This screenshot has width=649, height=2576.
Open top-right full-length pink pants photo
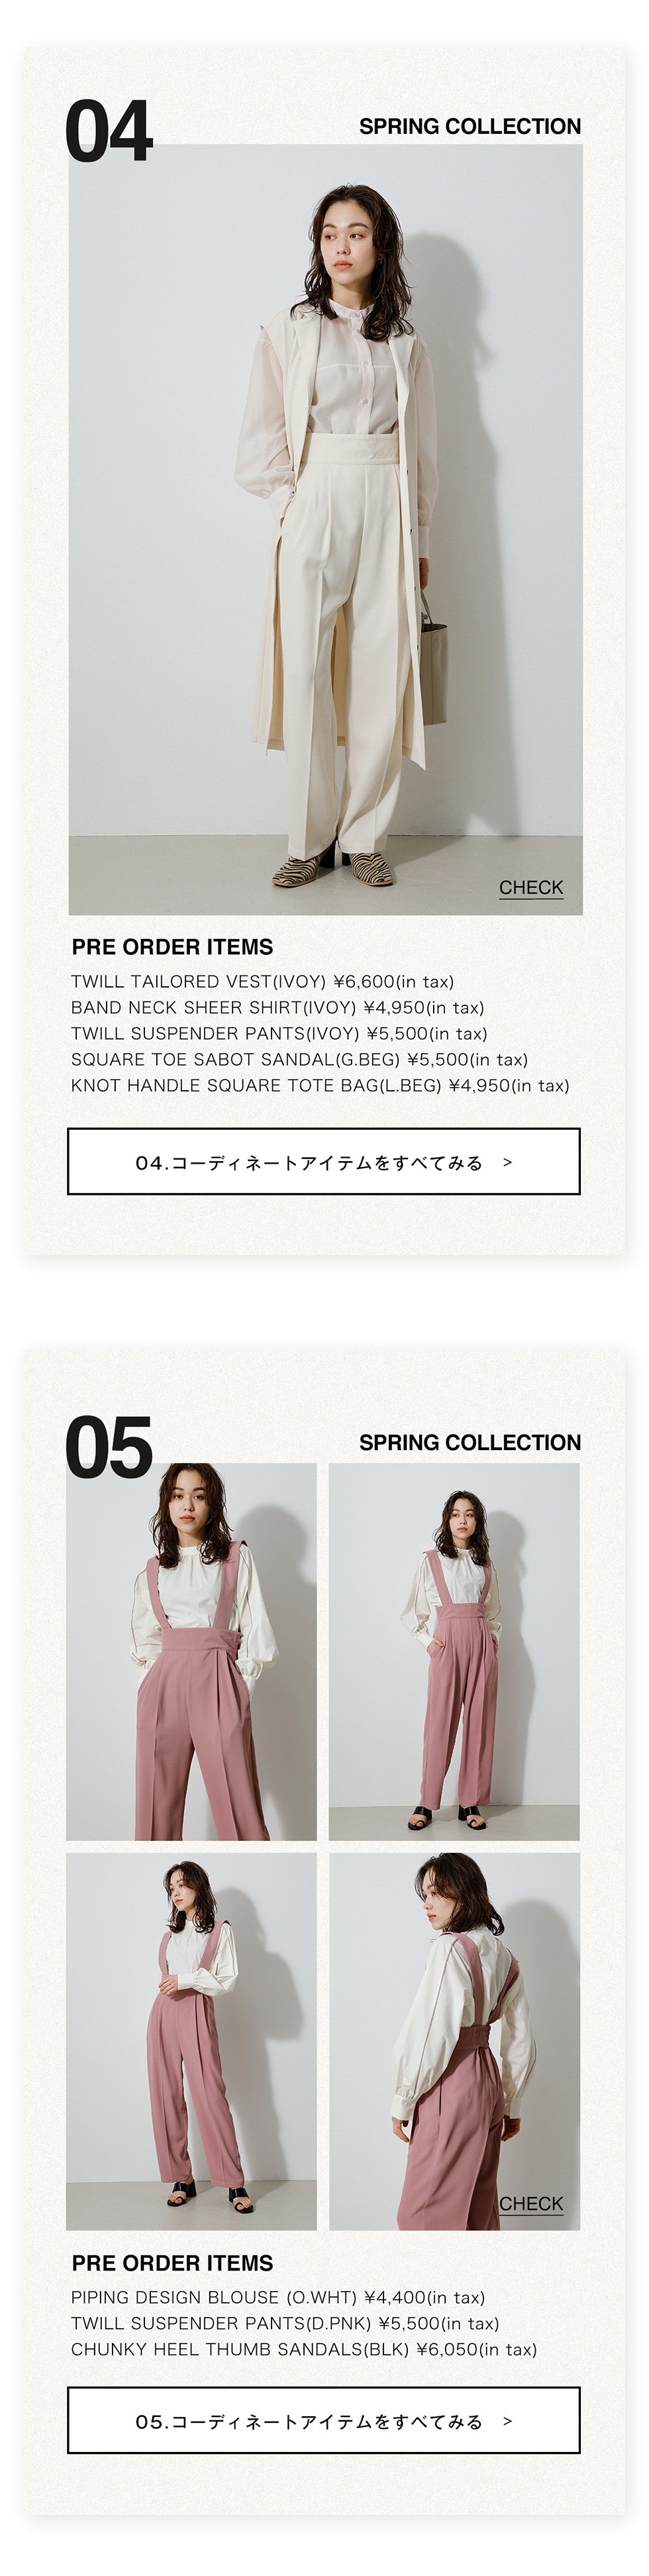point(454,1651)
